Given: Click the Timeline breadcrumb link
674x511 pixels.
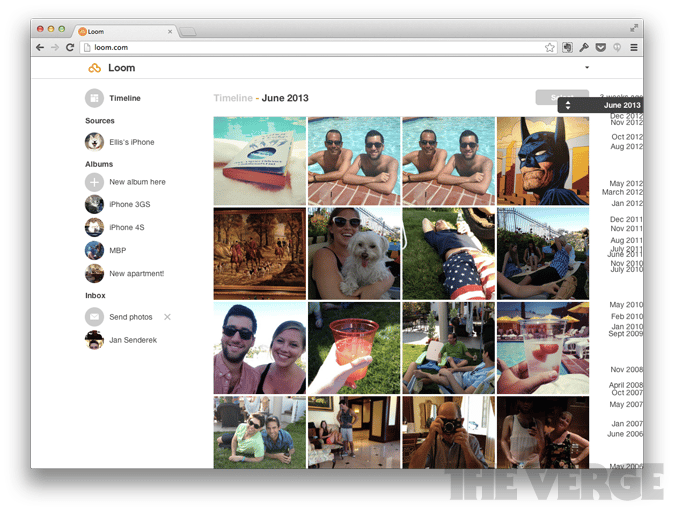Looking at the screenshot, I should click(232, 98).
